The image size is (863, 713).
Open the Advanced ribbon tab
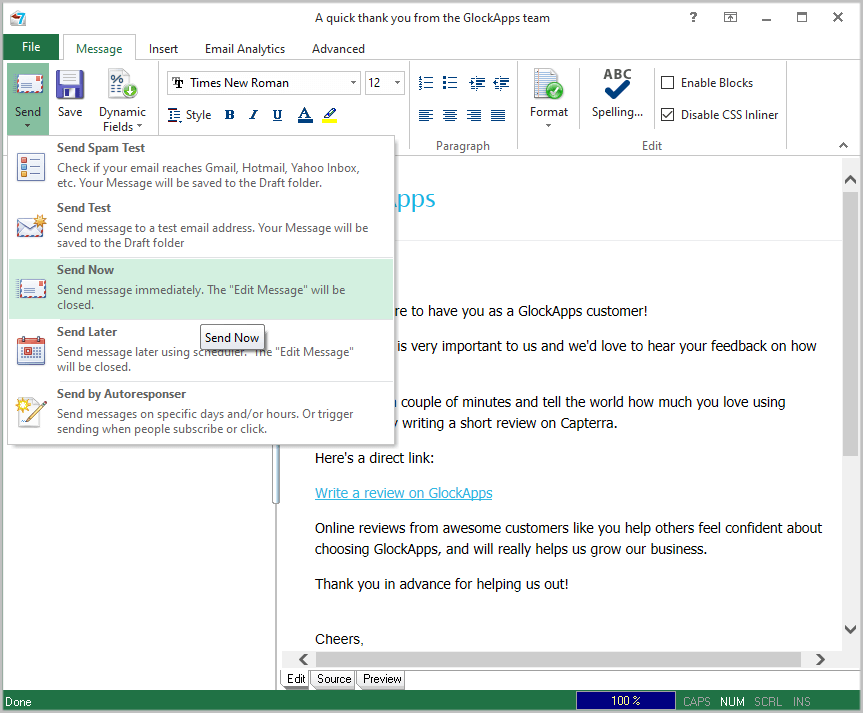[x=338, y=48]
